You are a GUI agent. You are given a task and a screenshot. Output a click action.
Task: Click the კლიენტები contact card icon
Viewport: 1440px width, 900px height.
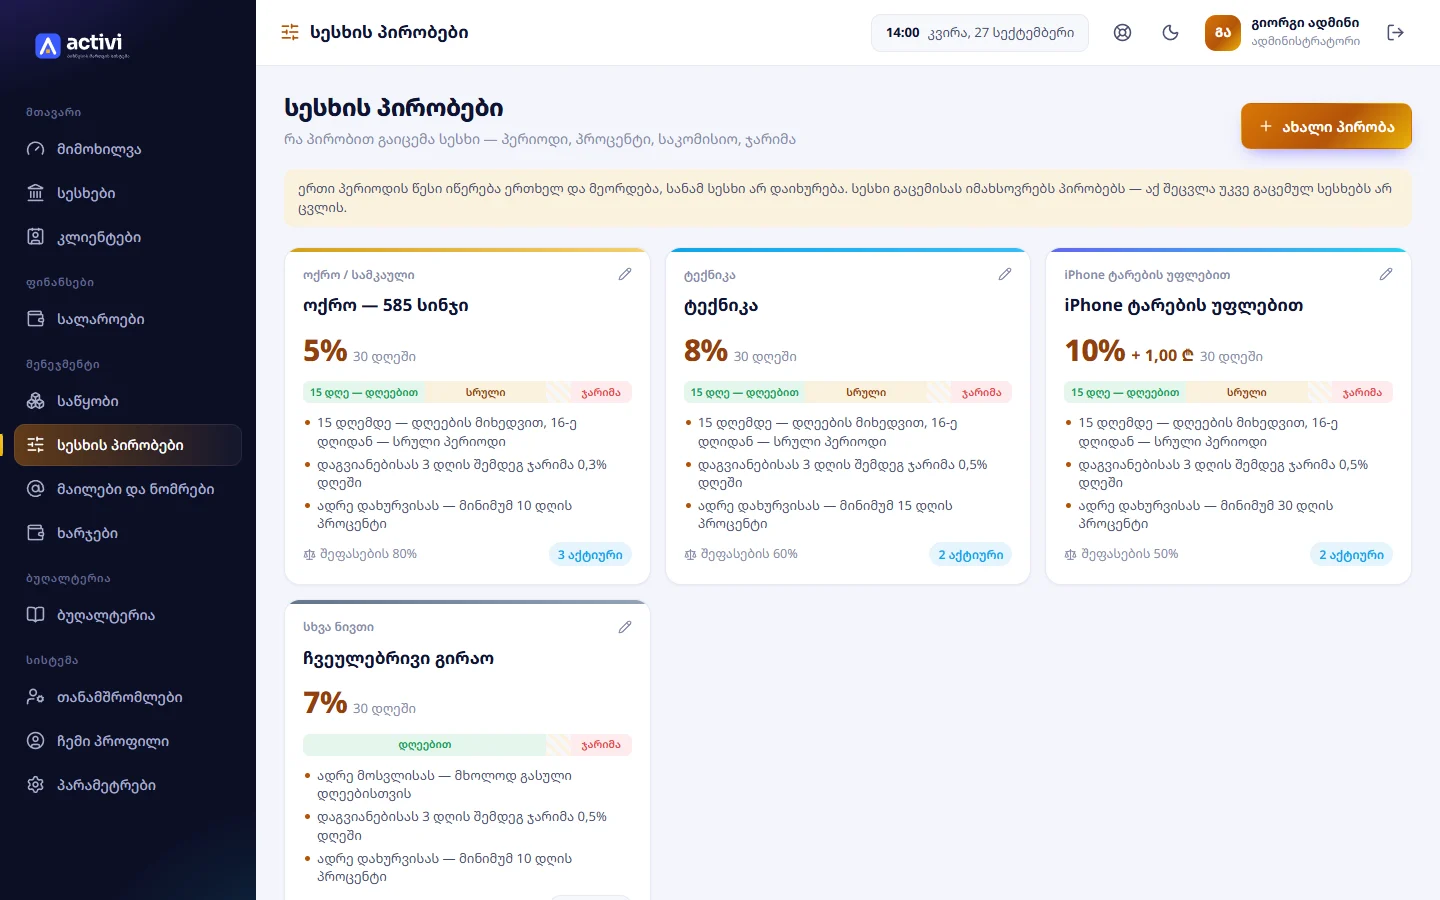pos(36,237)
